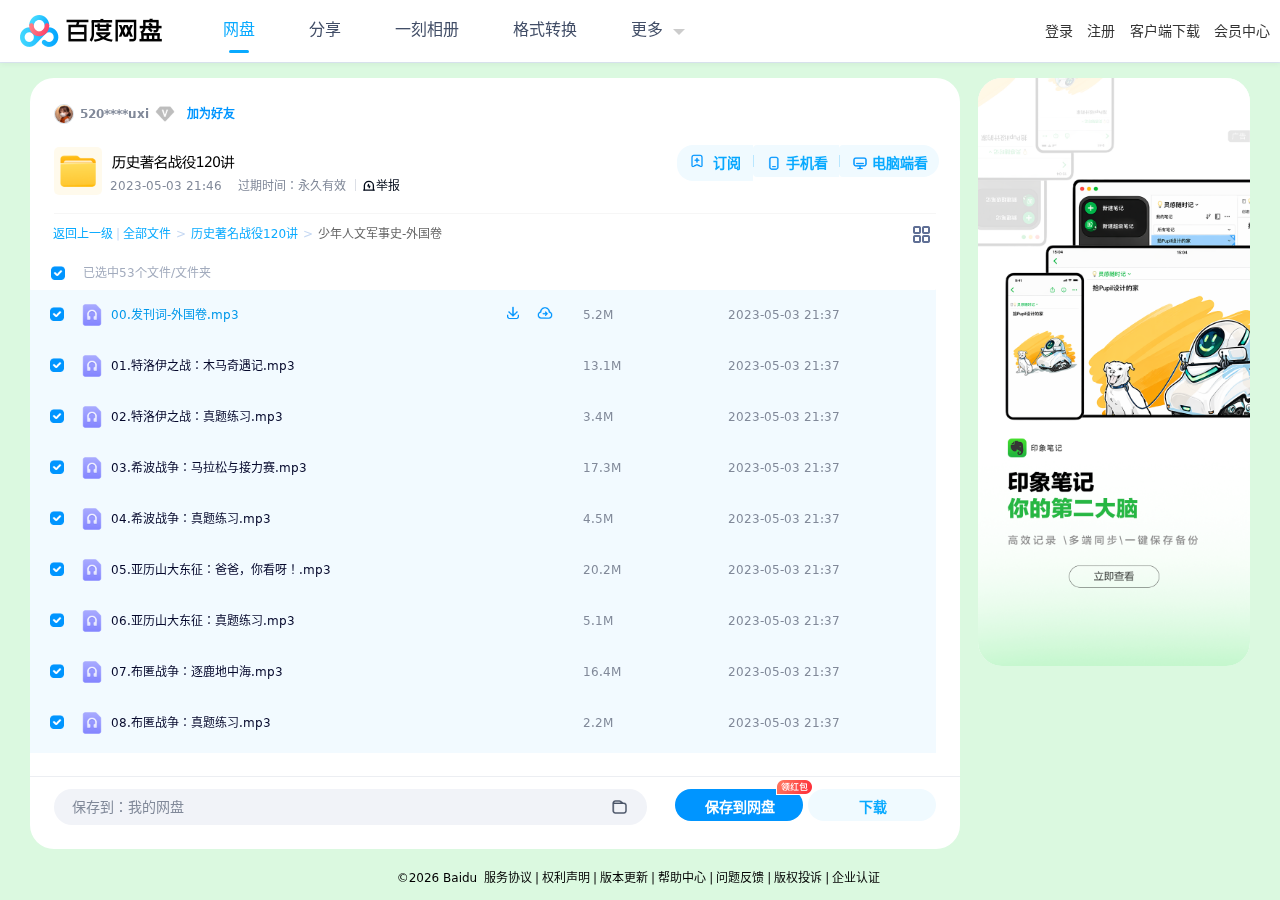Open file 02.特洛伊之战：真题练习.mp3

[x=197, y=416]
